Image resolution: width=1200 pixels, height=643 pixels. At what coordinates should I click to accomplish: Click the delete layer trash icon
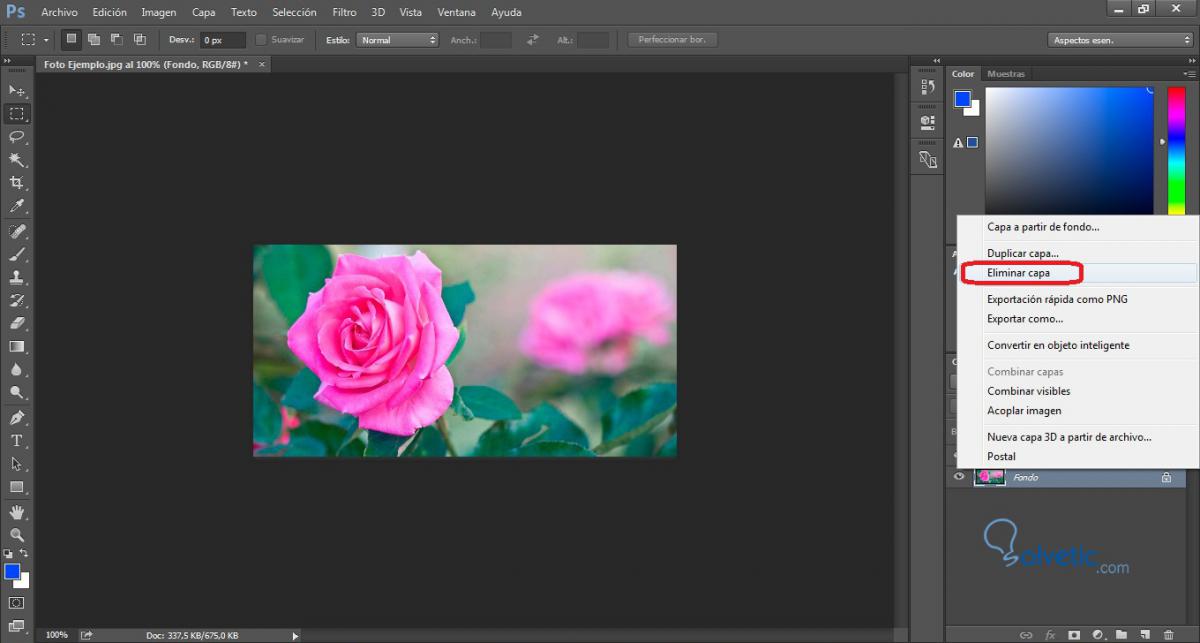[x=1168, y=634]
